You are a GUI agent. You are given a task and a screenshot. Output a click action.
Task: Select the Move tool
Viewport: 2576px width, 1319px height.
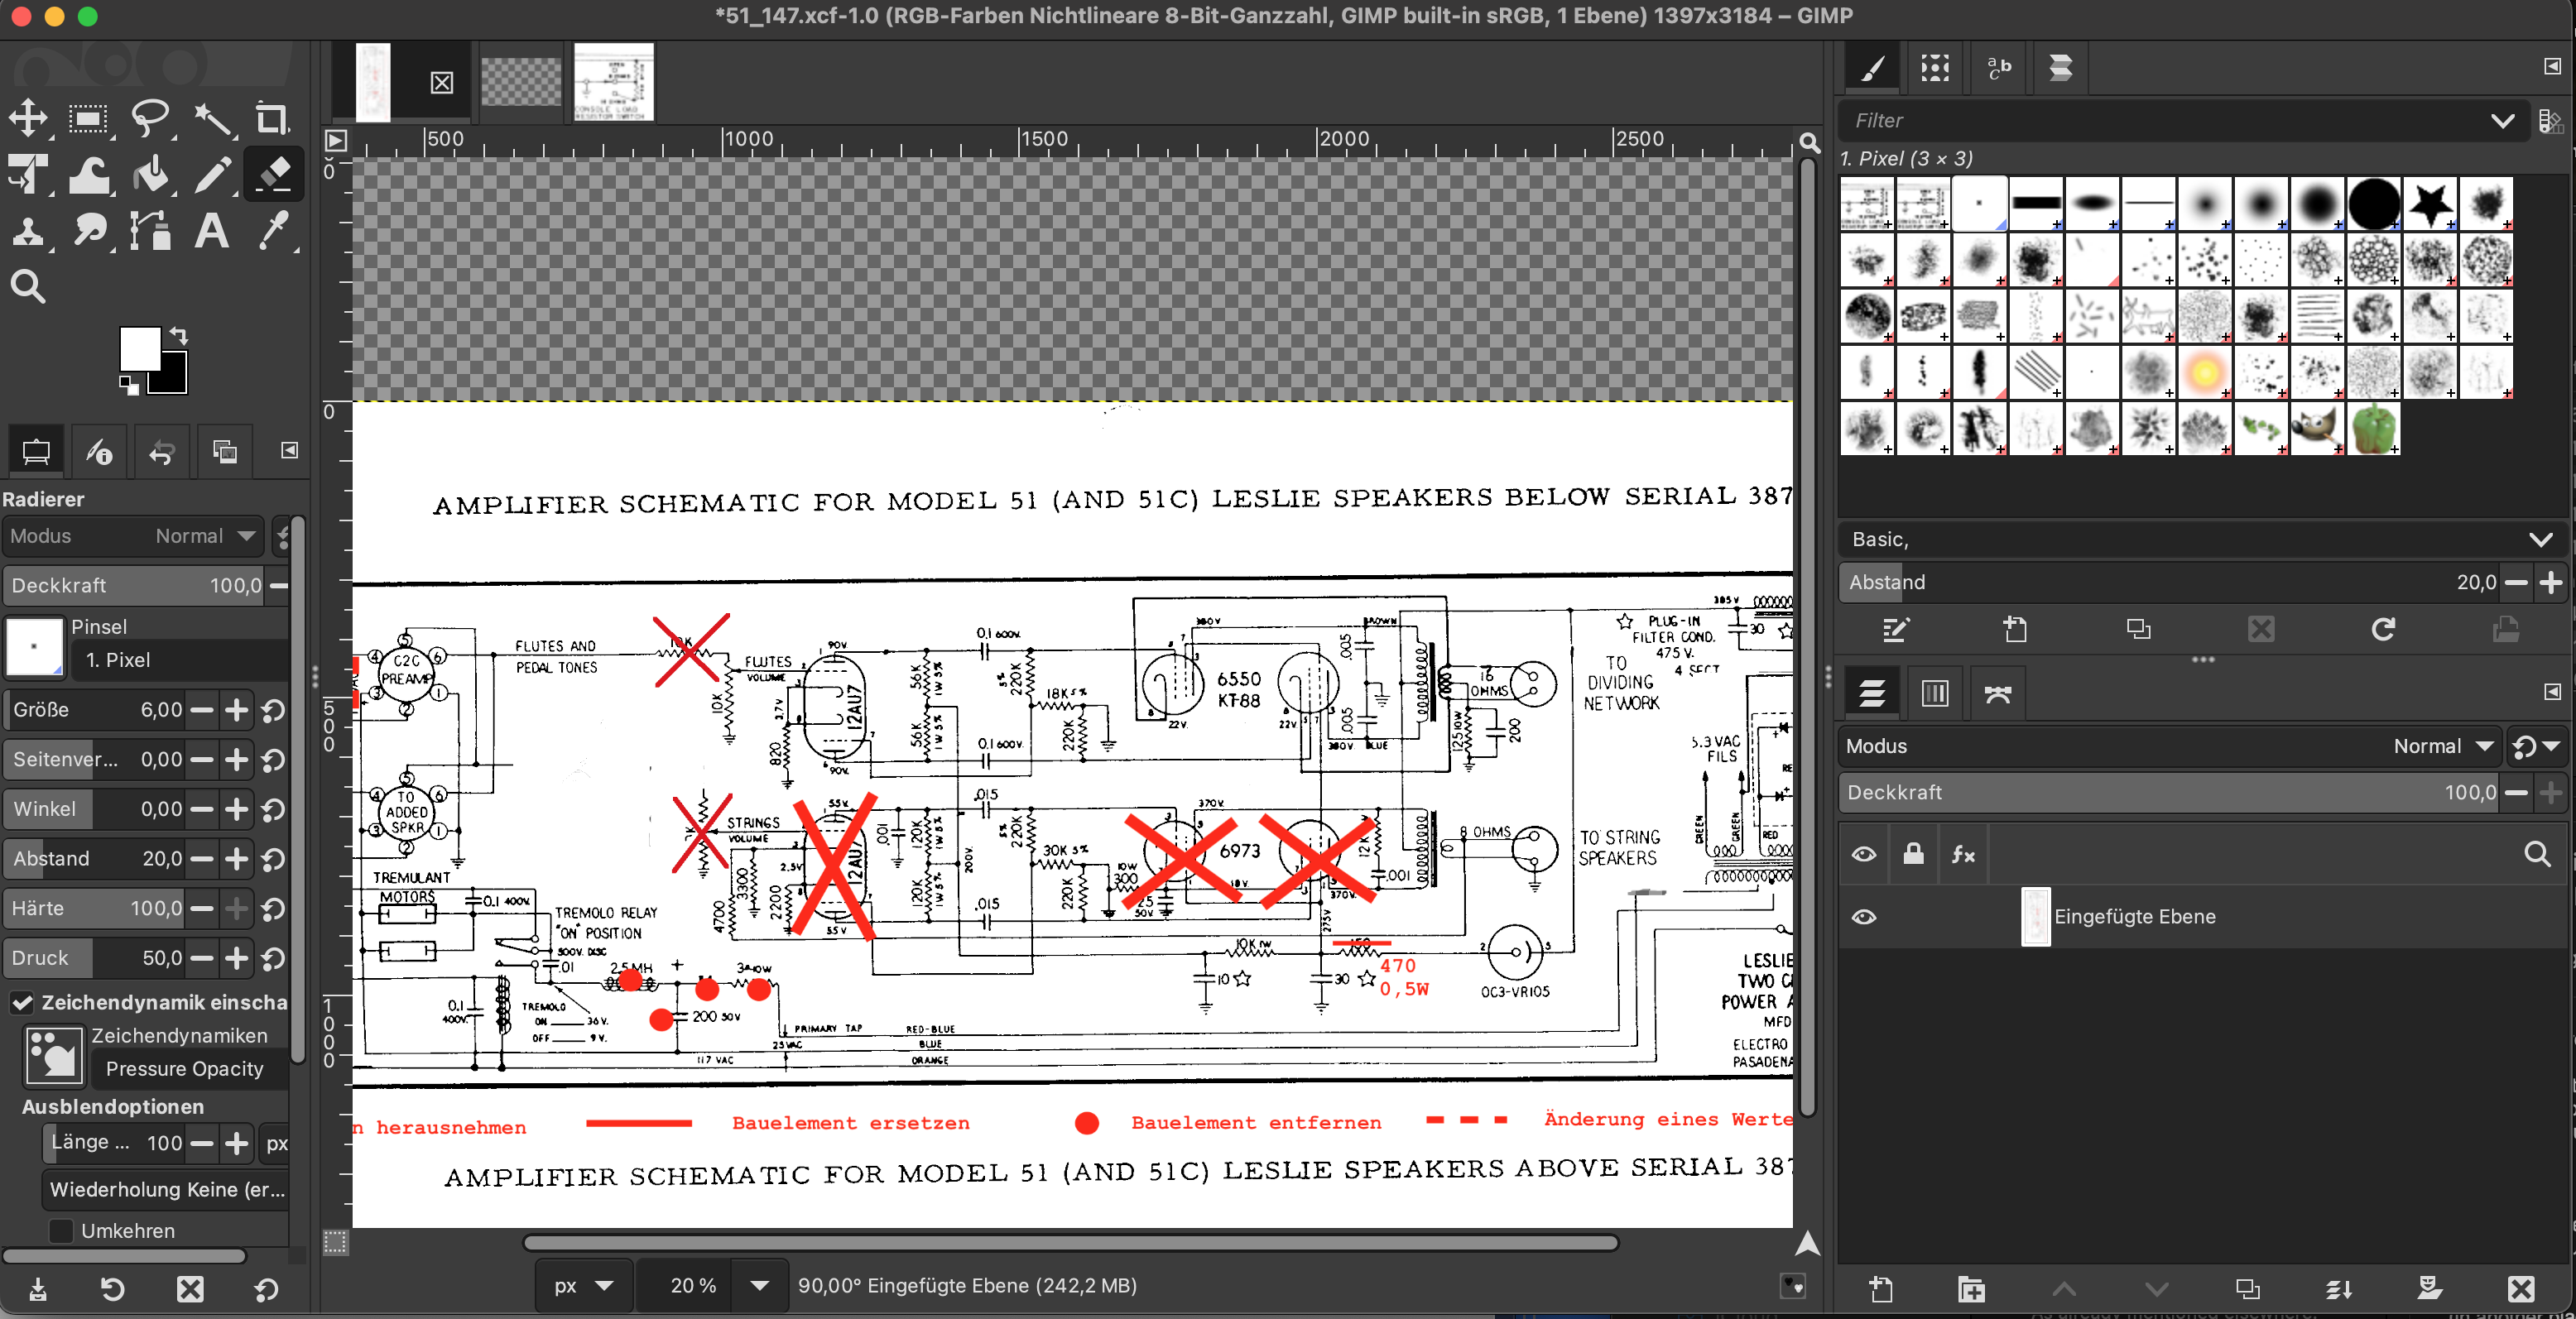point(28,118)
